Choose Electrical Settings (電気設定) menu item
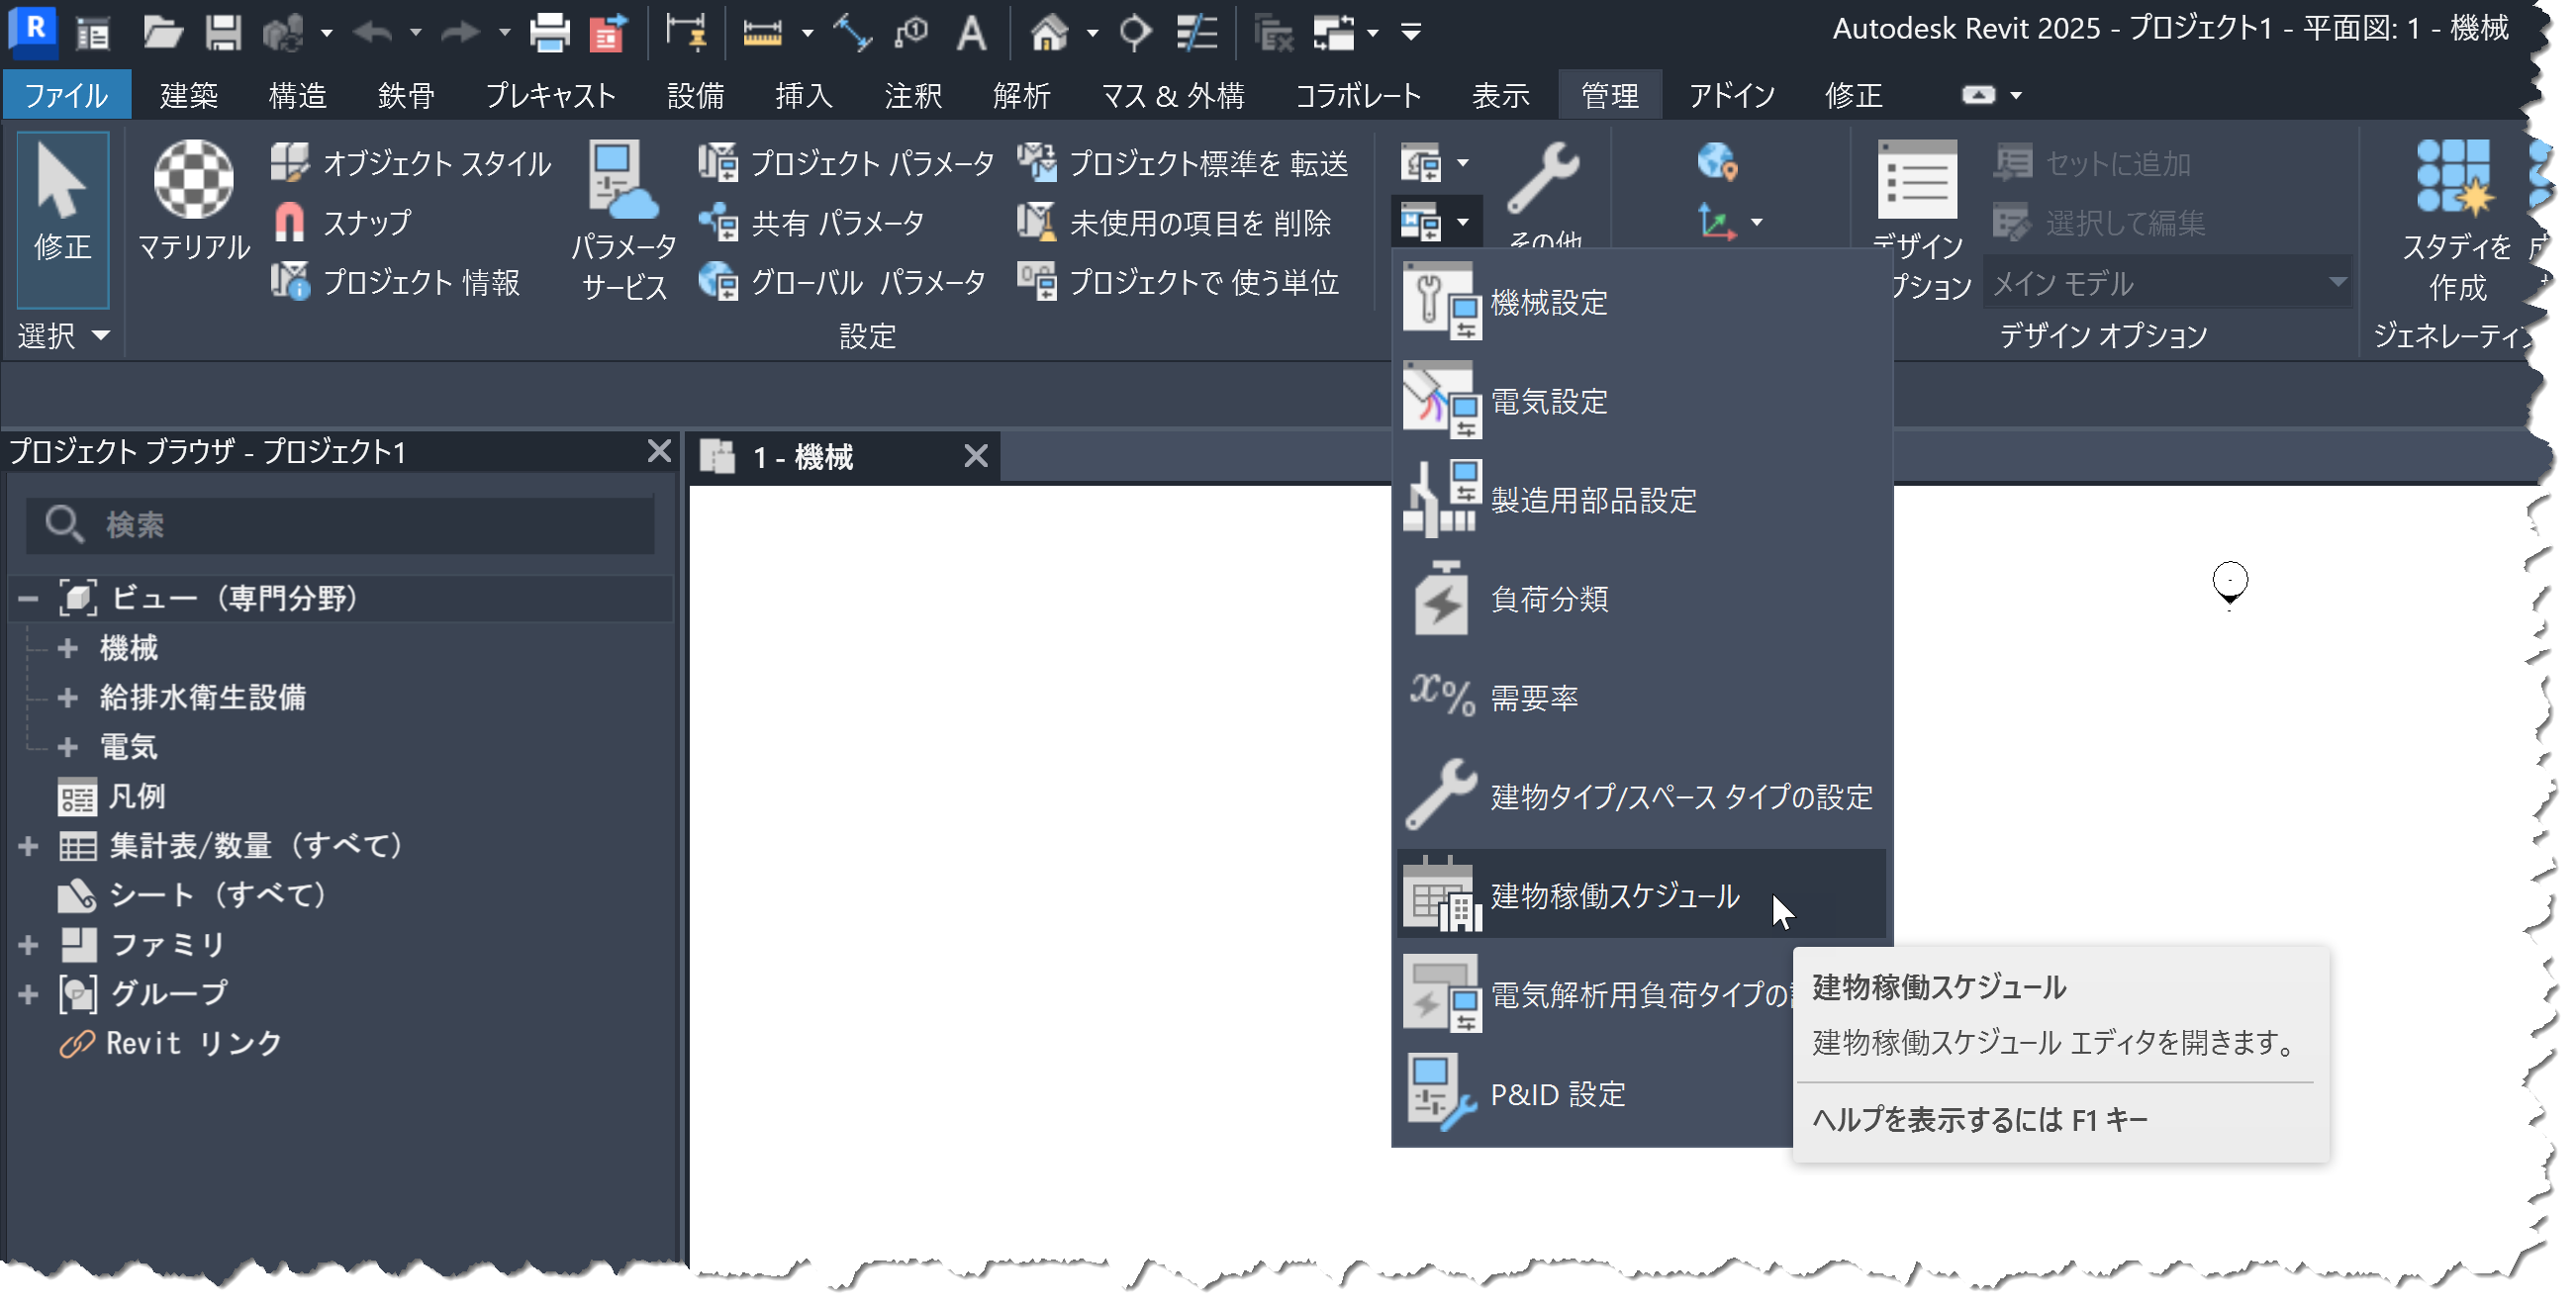The height and width of the screenshot is (1307, 2576). coord(1640,401)
